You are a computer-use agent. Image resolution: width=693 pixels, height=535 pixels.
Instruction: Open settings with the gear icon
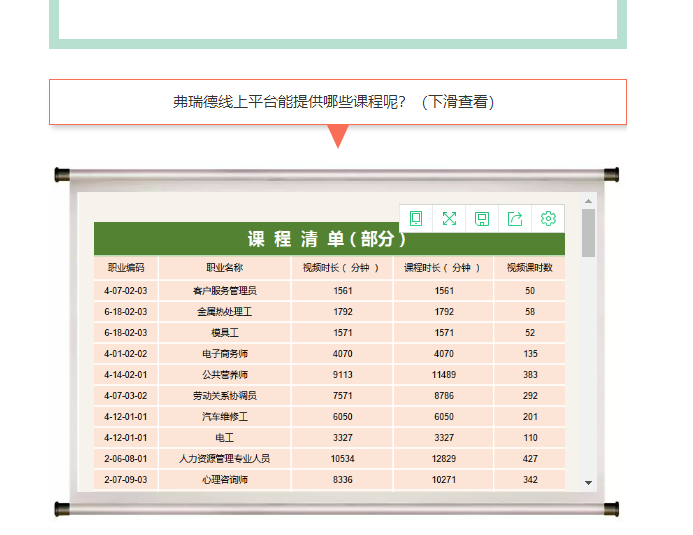pyautogui.click(x=548, y=219)
